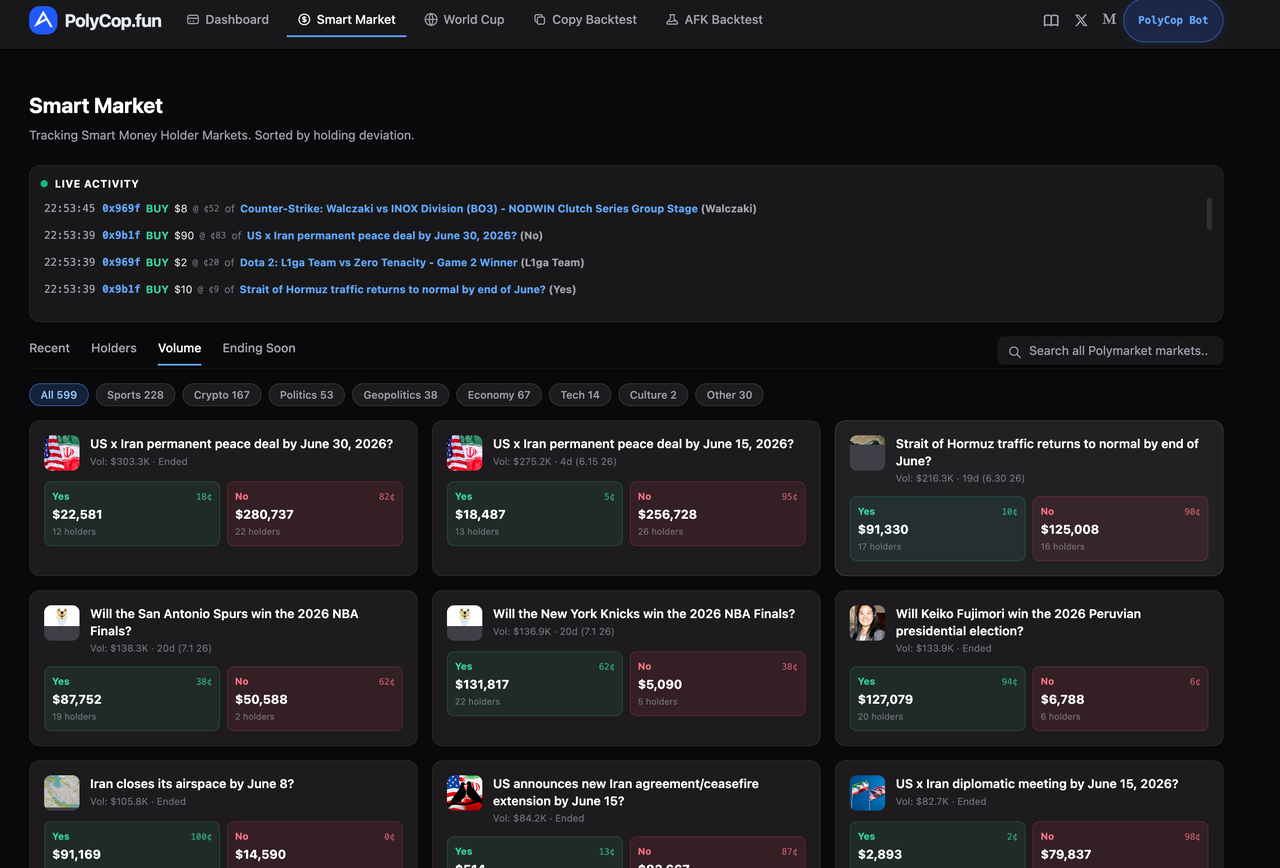Open live activity link for June 30 peace deal
Screen dimensions: 1280x868
[382, 236]
